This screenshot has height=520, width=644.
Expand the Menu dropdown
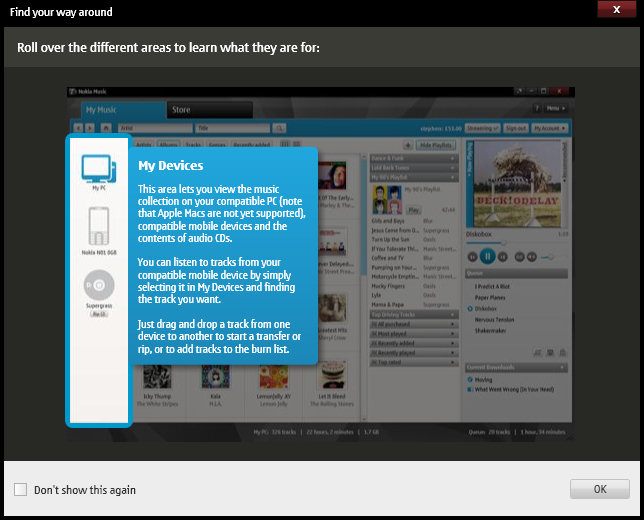(554, 107)
